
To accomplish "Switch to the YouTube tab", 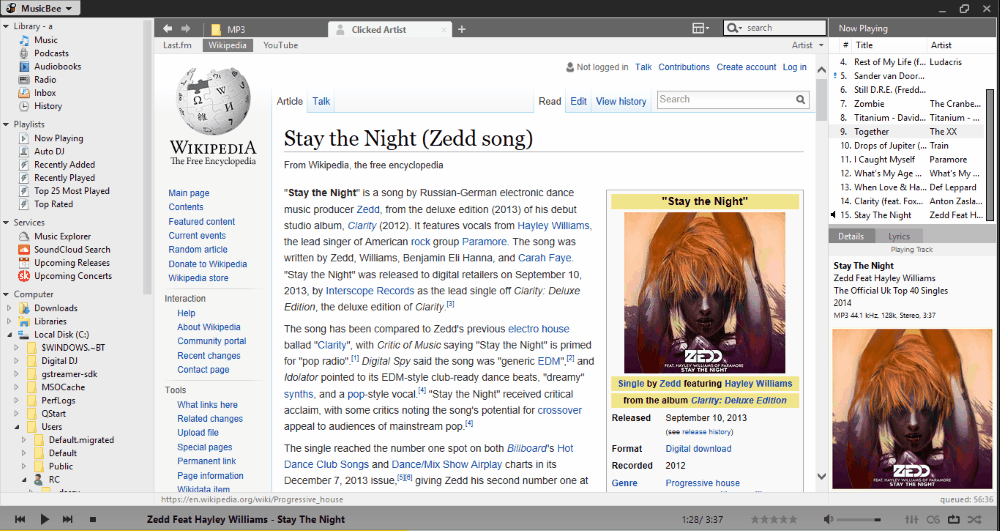I will click(x=281, y=45).
